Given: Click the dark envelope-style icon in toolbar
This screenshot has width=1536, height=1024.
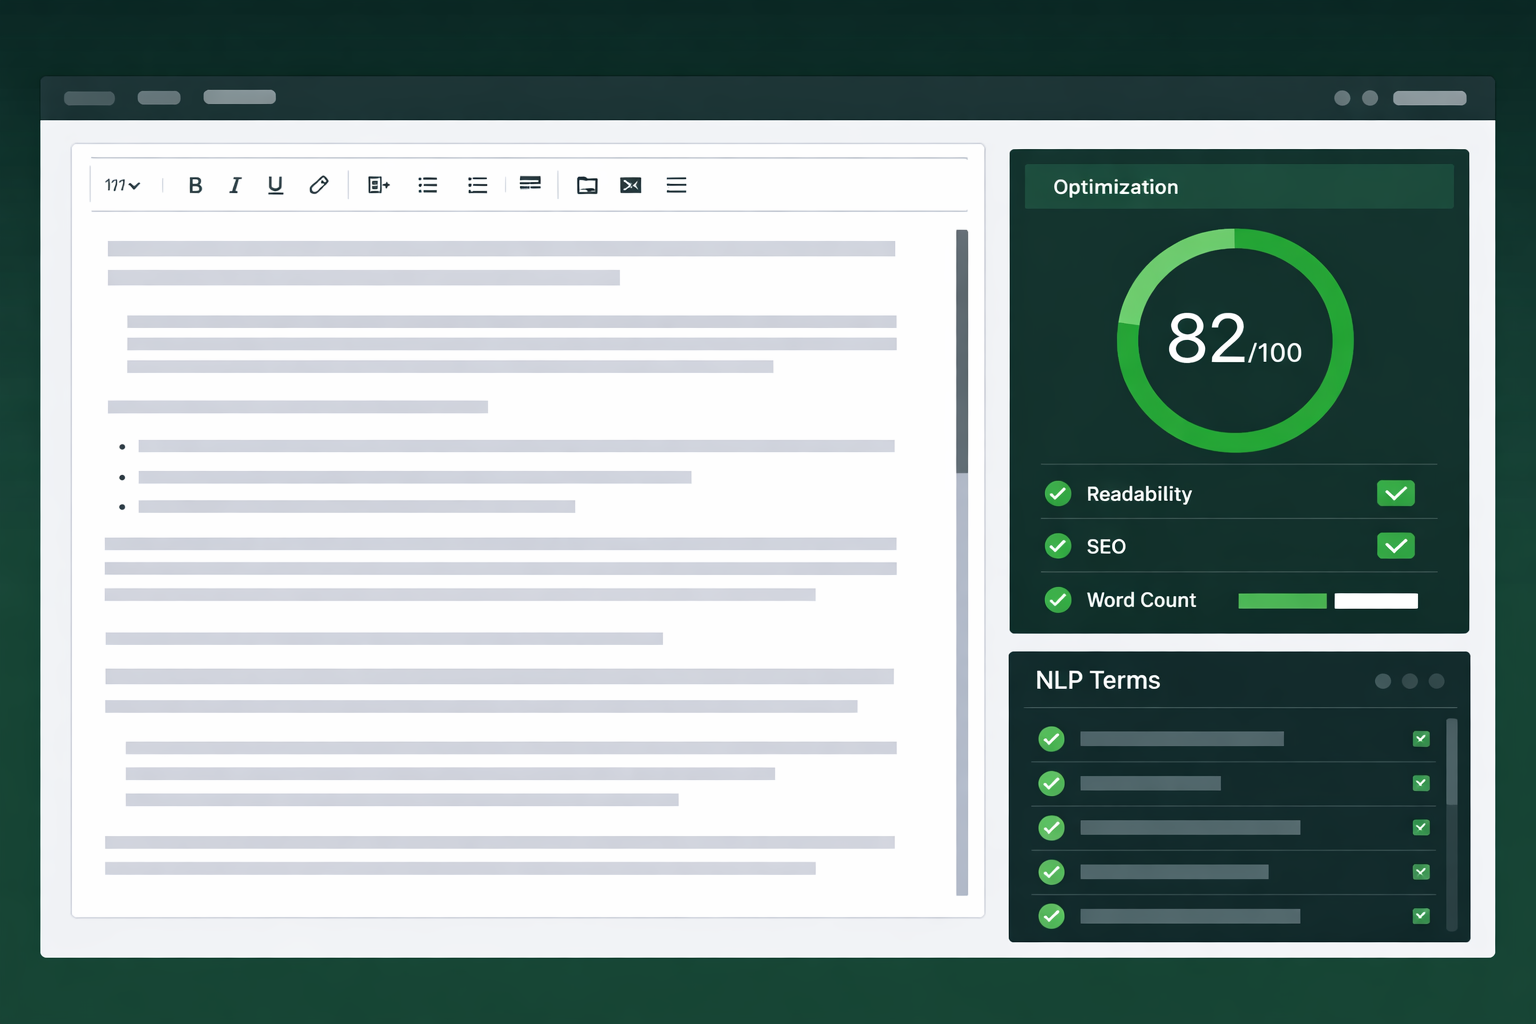Looking at the screenshot, I should [630, 185].
